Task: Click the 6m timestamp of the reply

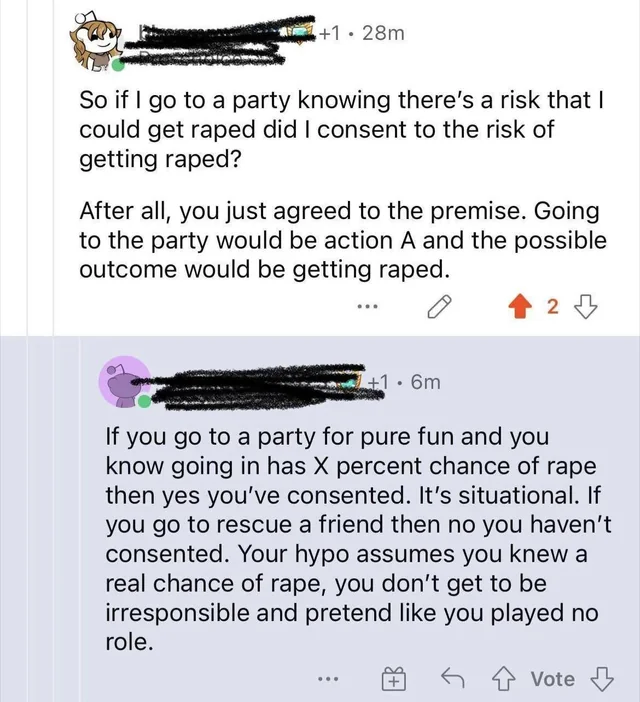Action: 425,382
